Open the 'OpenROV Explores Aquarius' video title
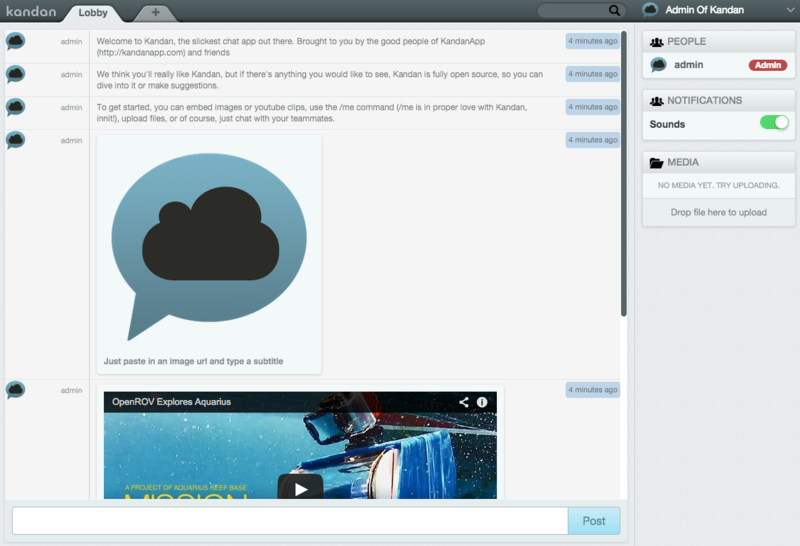800x546 pixels. point(171,402)
